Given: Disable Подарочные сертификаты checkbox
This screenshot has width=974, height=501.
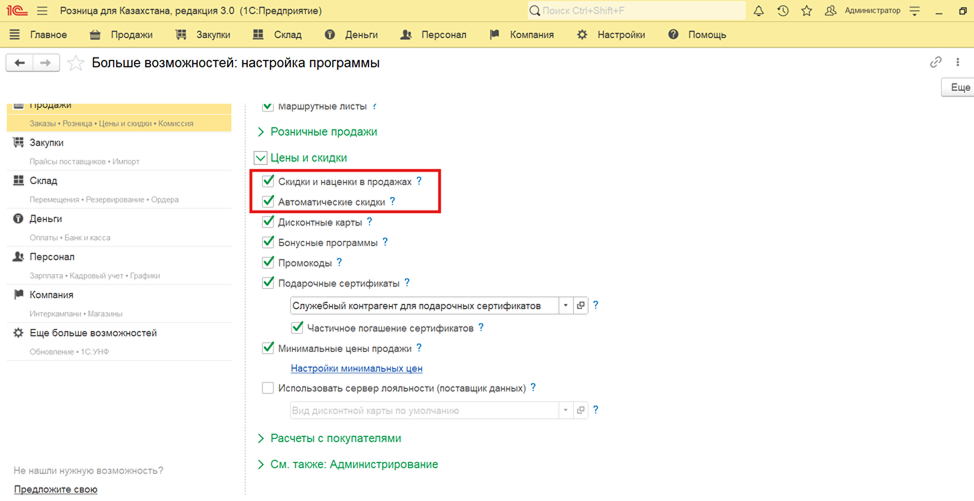Looking at the screenshot, I should click(268, 282).
